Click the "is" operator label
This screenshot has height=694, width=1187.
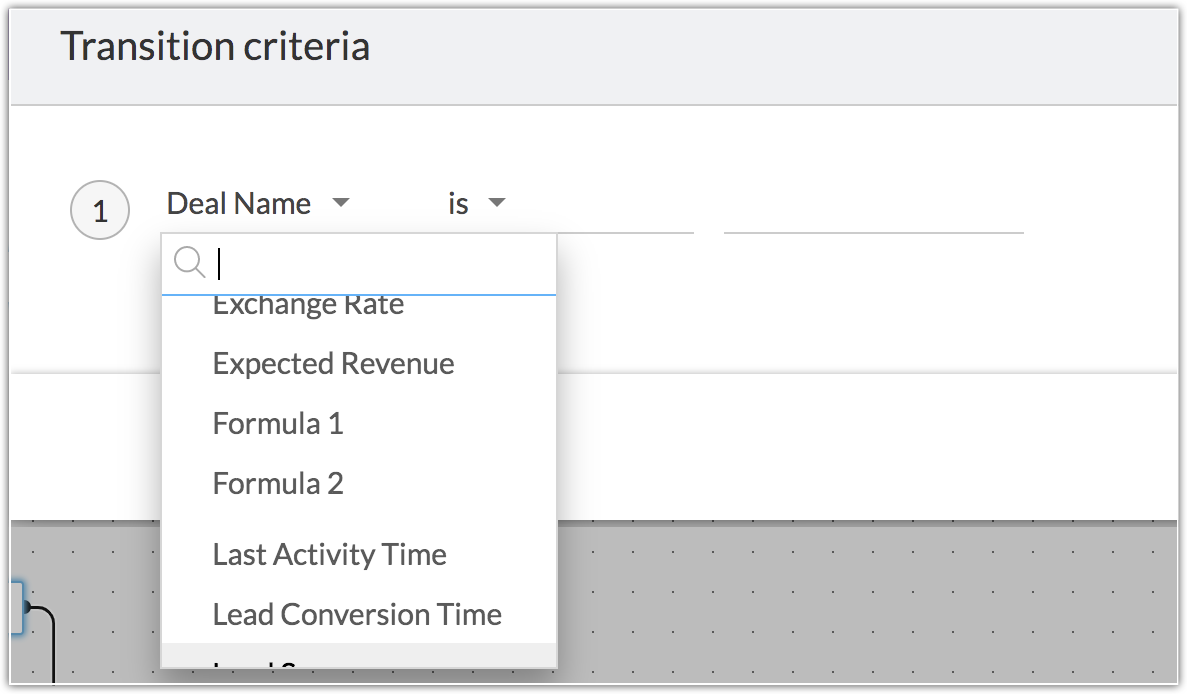(x=458, y=204)
